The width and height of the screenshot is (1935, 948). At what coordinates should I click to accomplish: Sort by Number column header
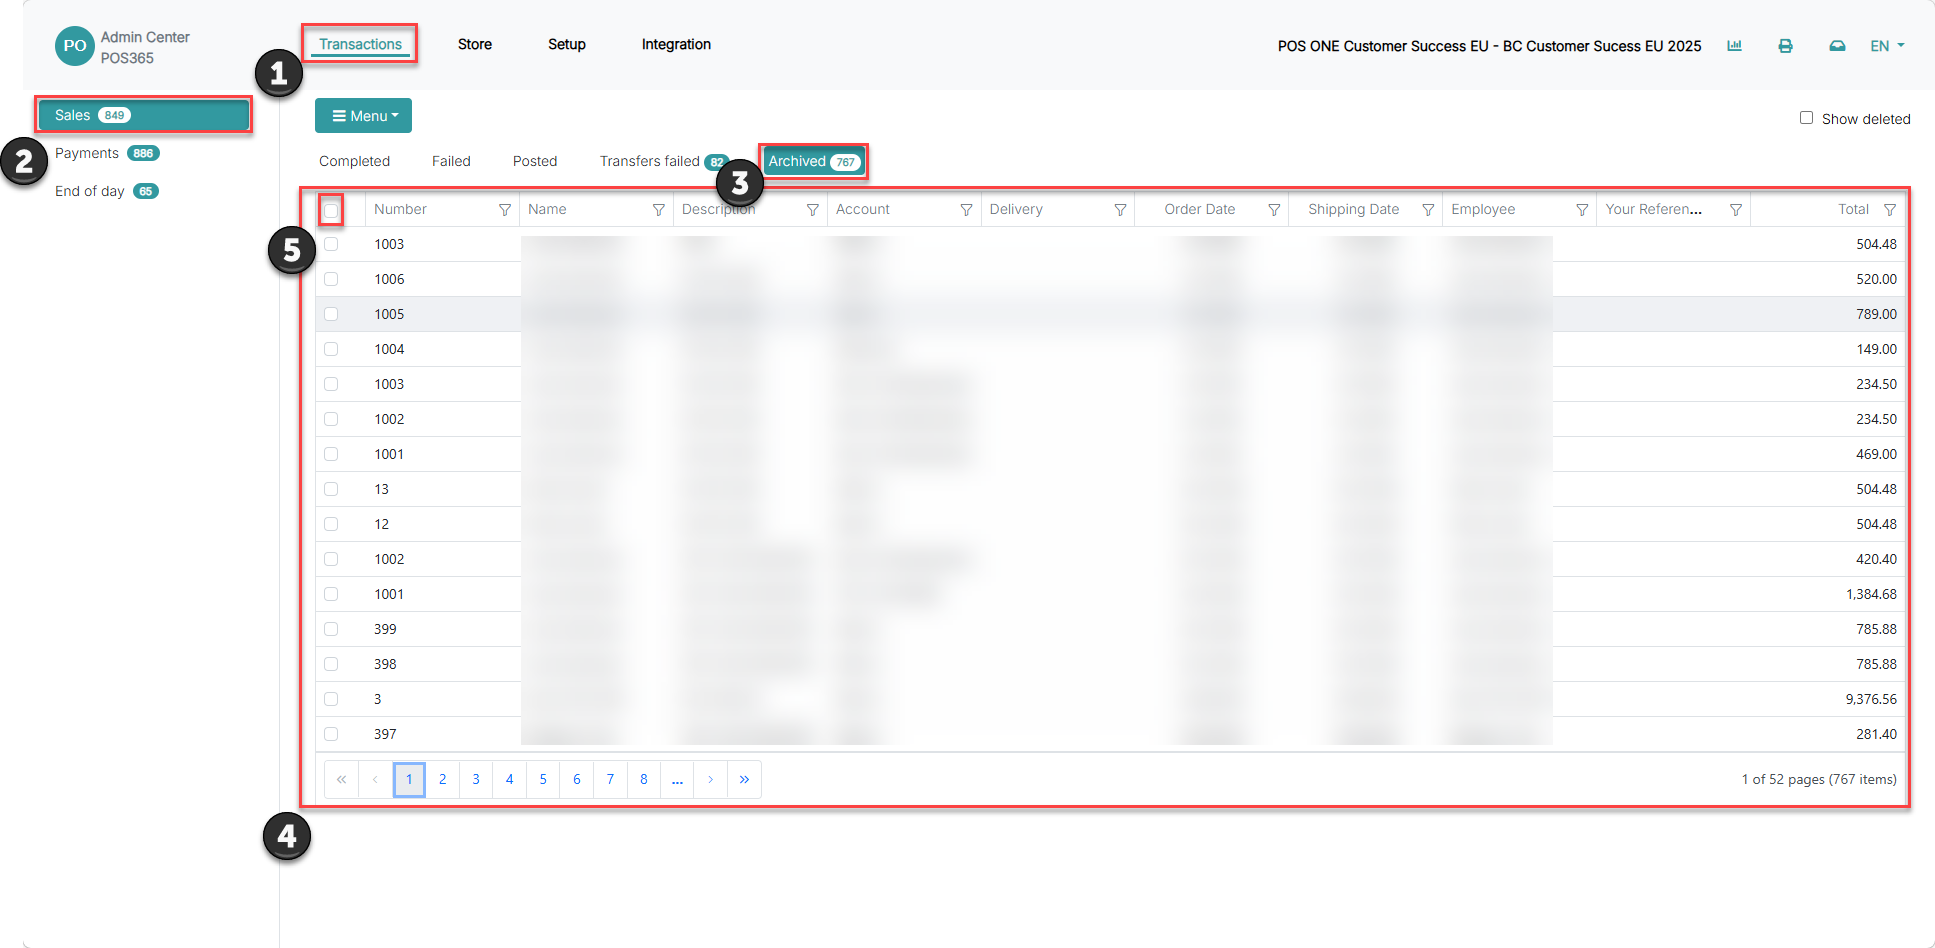(400, 210)
